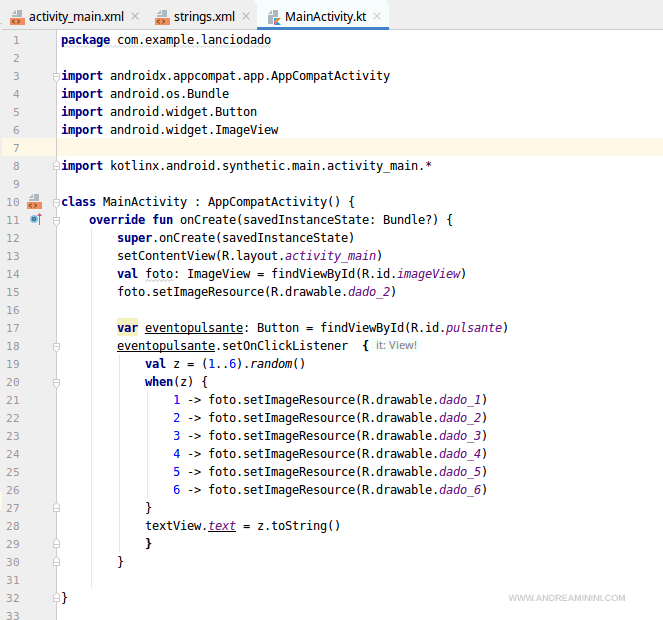Click 'dado_3' drawable on line 23
Viewport: 663px width, 620px height.
(x=460, y=436)
